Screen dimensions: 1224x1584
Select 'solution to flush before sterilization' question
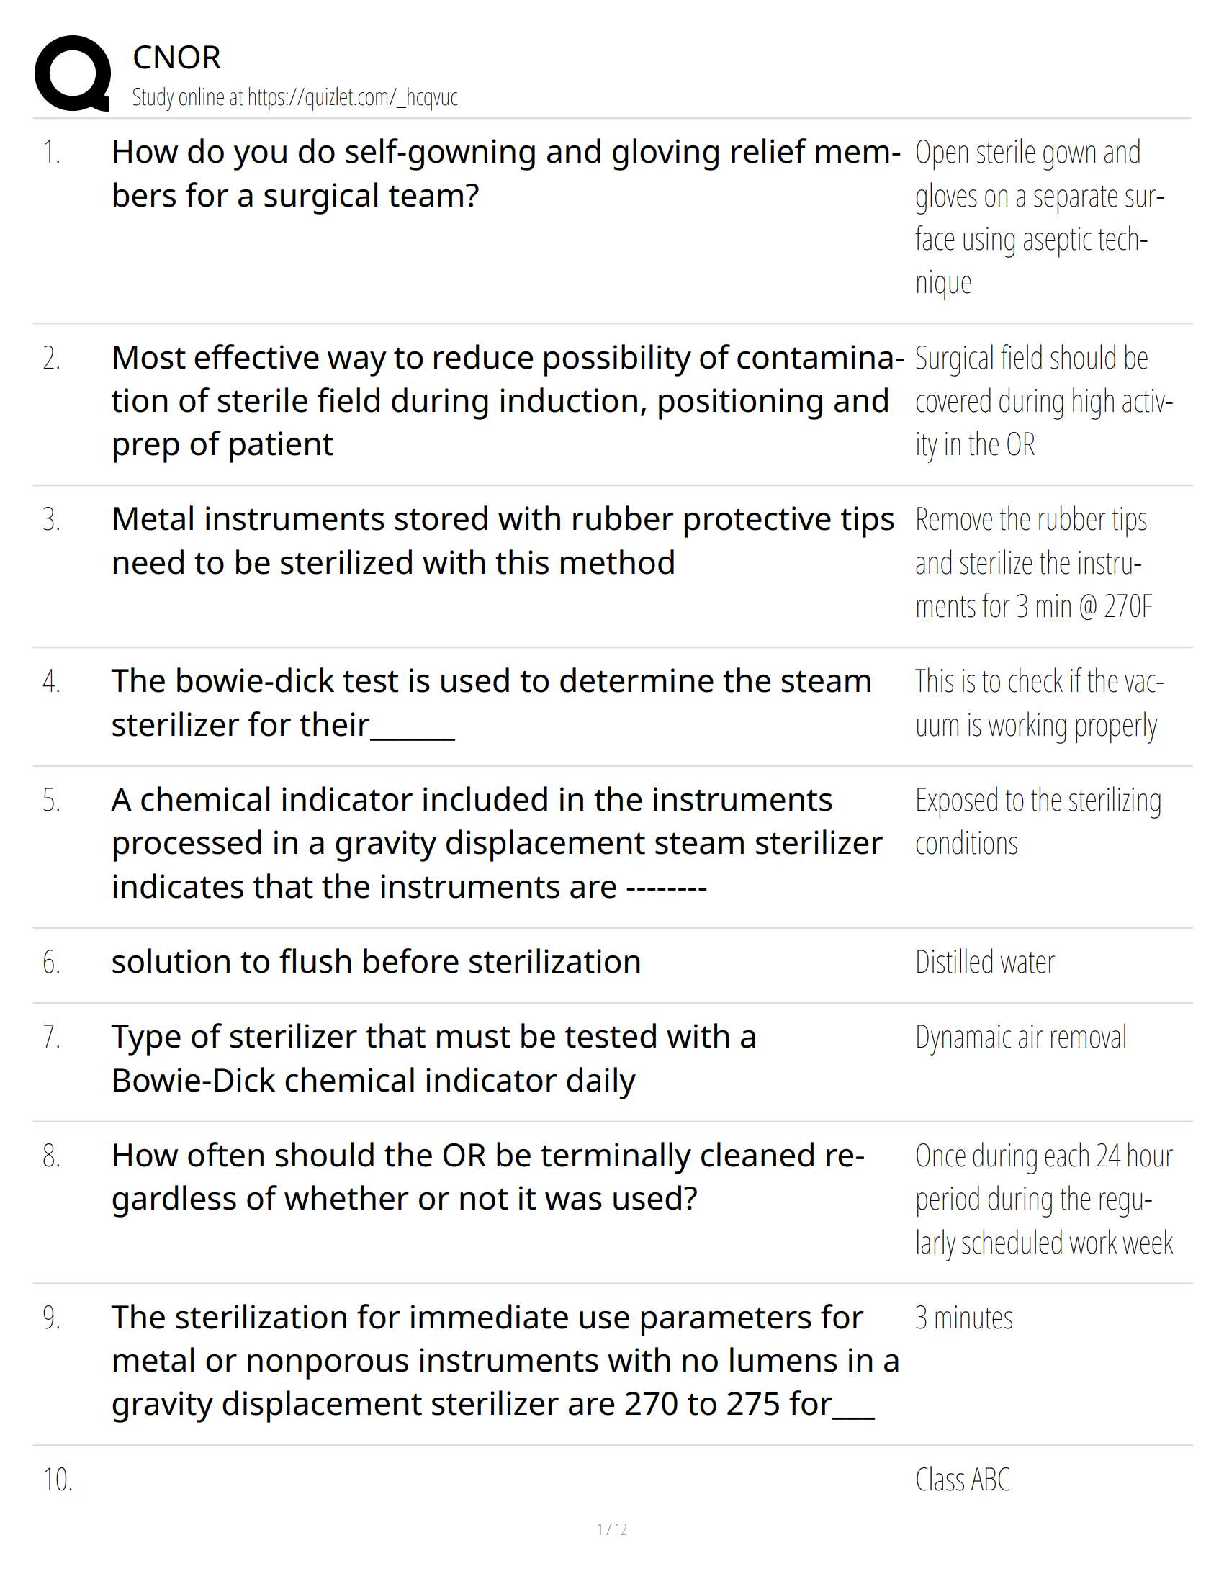click(x=376, y=962)
